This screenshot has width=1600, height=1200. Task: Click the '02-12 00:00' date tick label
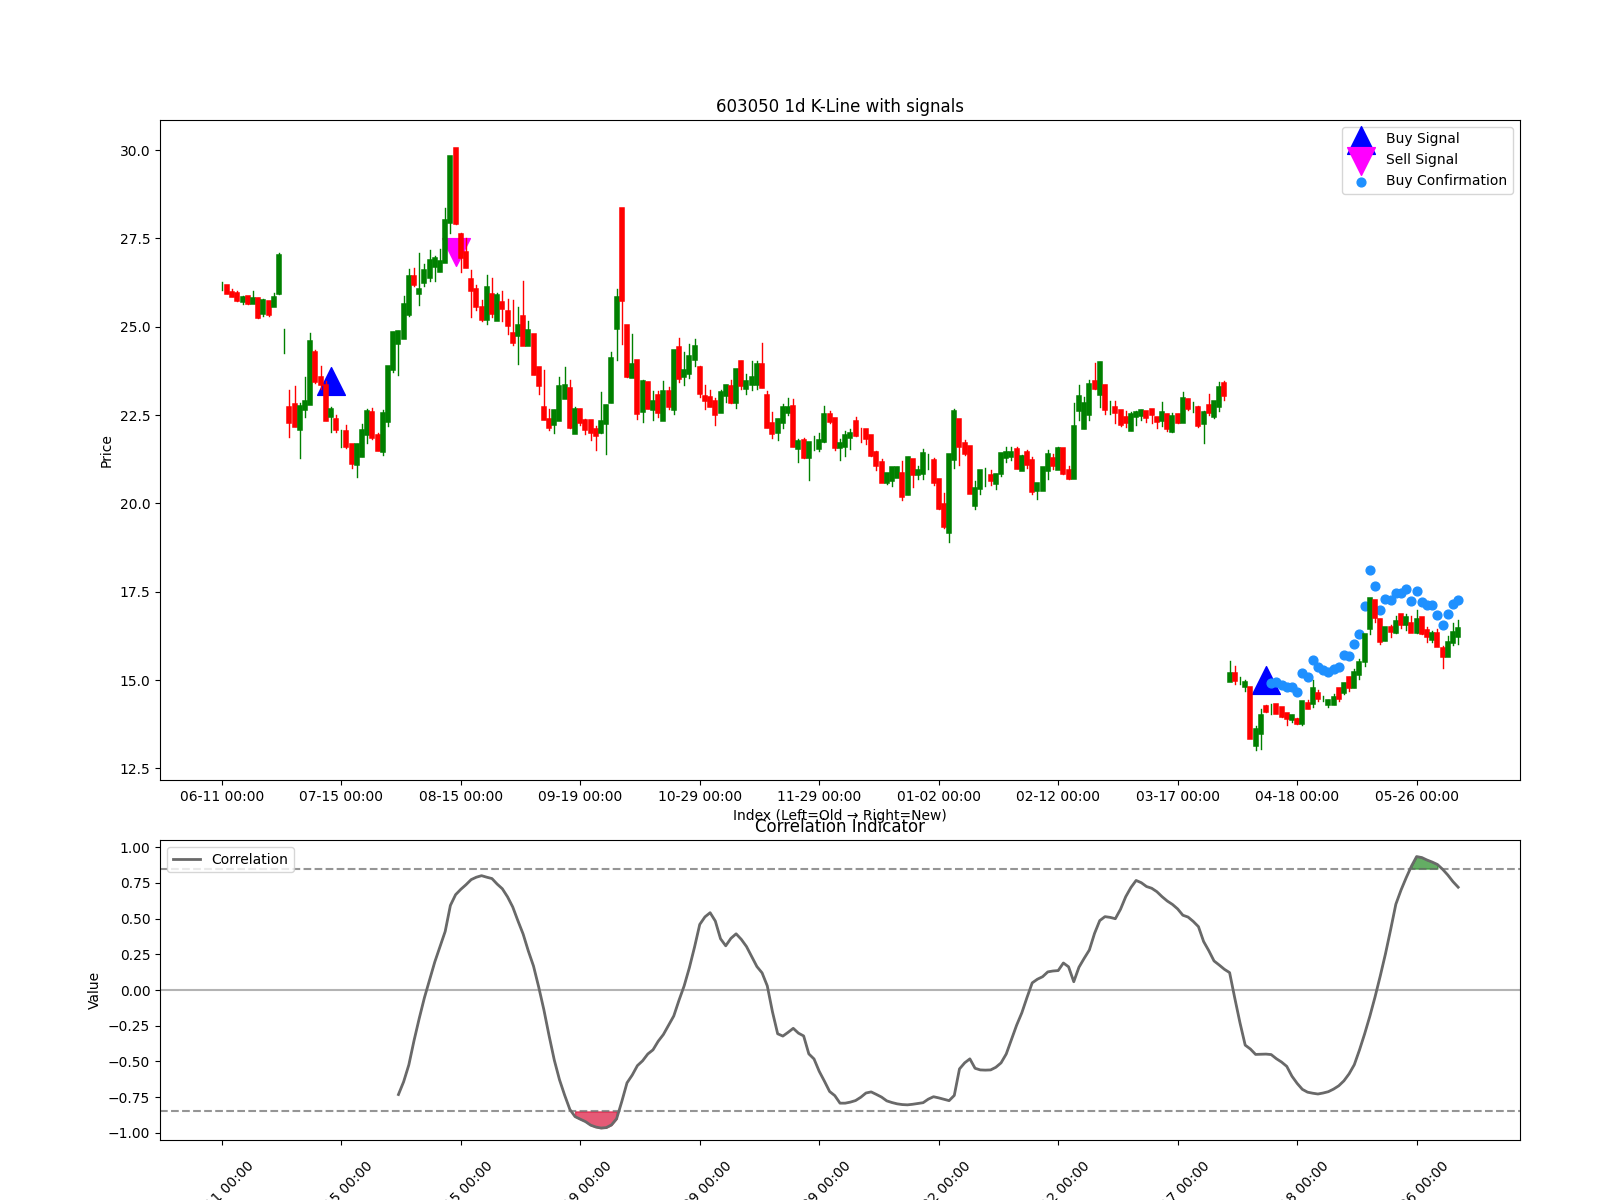1058,797
